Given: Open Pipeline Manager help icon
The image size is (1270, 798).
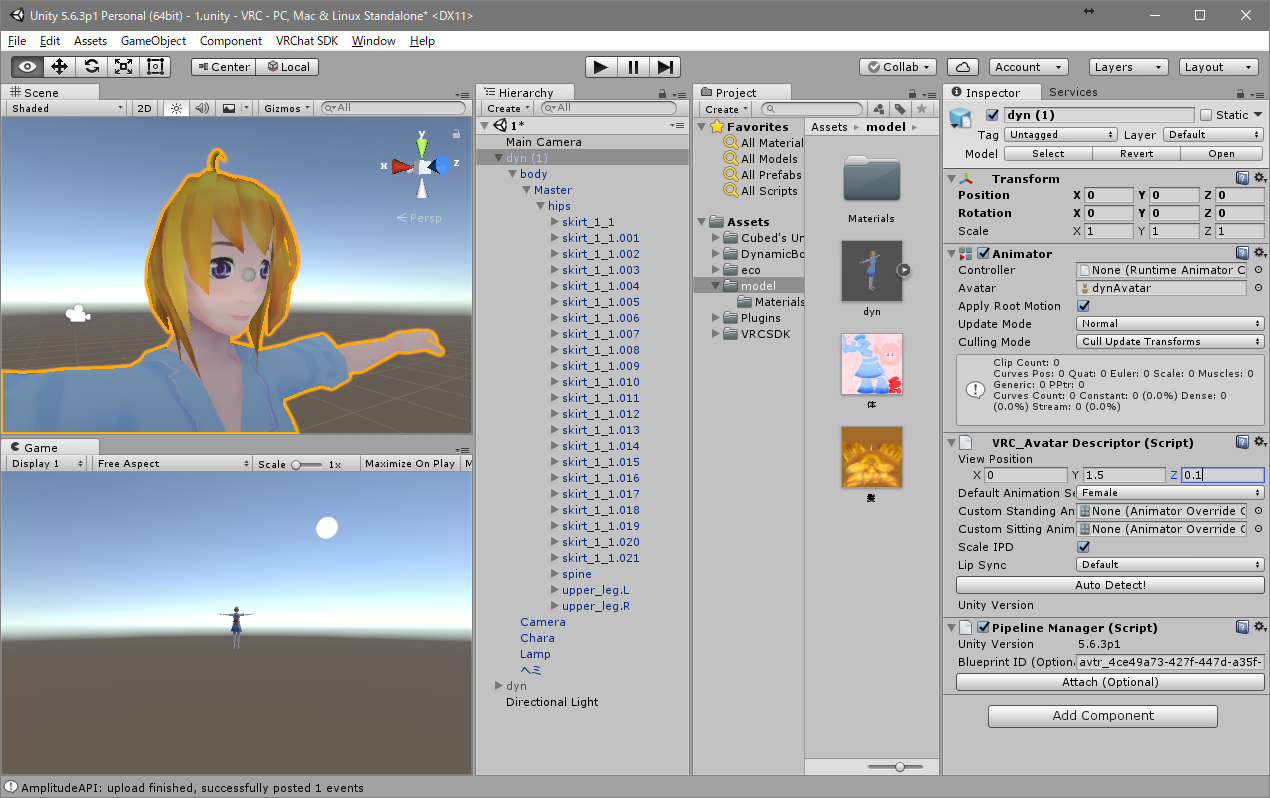Looking at the screenshot, I should (1242, 627).
